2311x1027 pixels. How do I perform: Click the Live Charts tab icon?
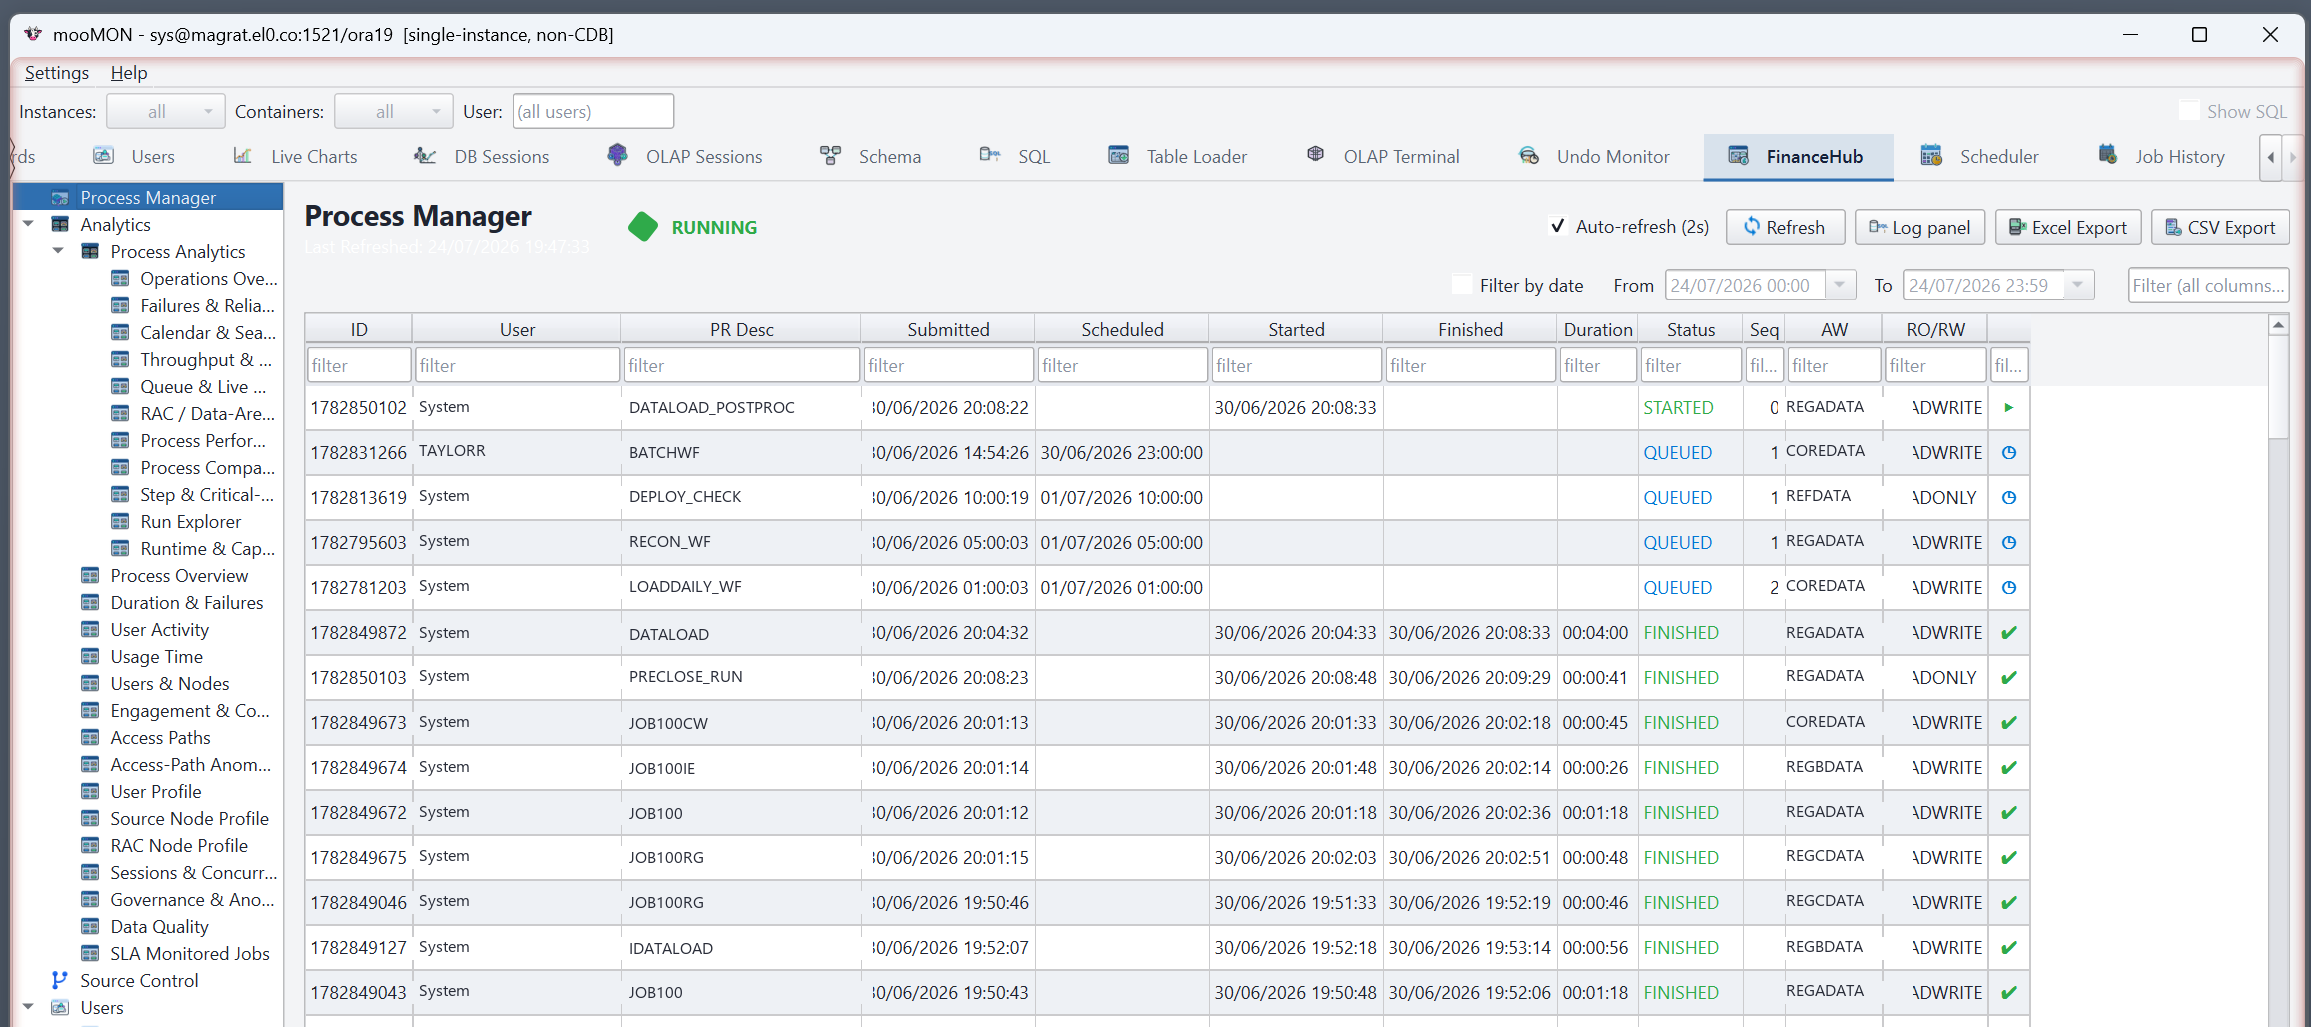[242, 156]
